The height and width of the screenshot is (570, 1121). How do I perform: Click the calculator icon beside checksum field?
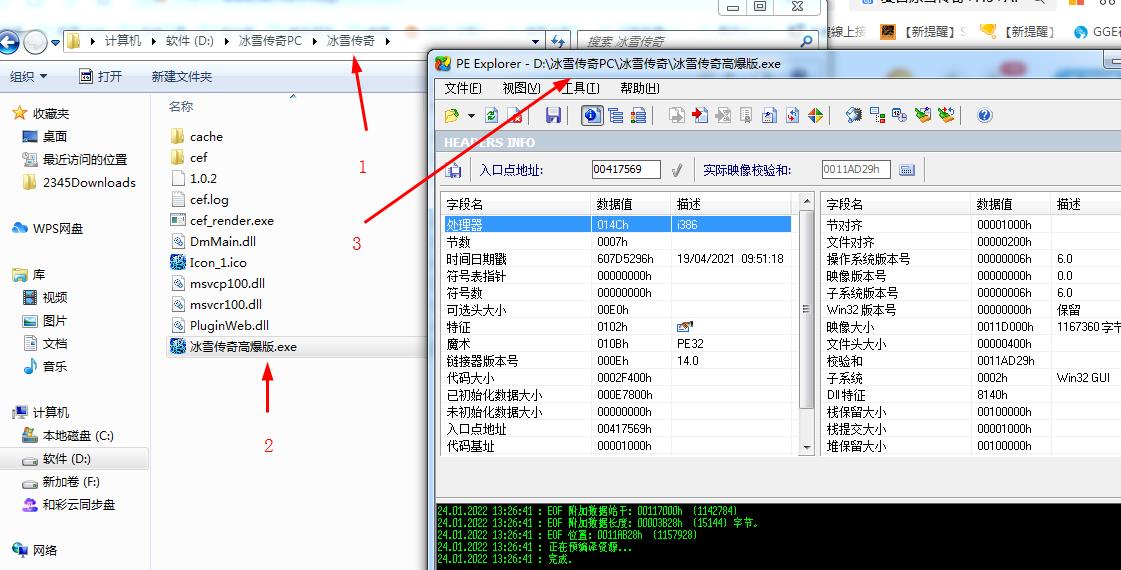click(907, 170)
